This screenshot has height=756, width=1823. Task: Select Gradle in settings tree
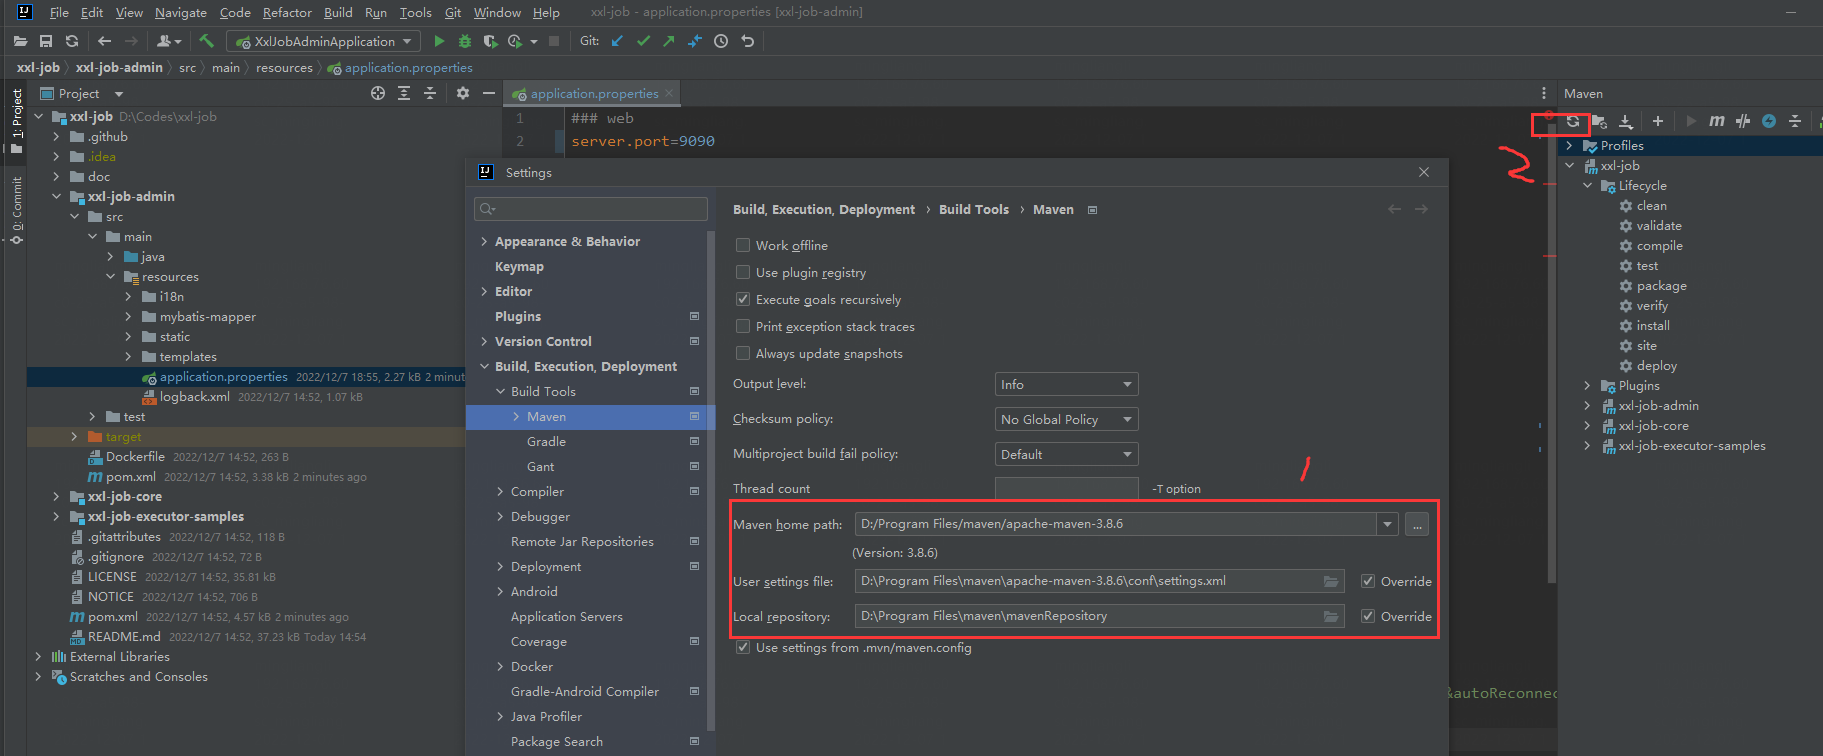click(546, 441)
